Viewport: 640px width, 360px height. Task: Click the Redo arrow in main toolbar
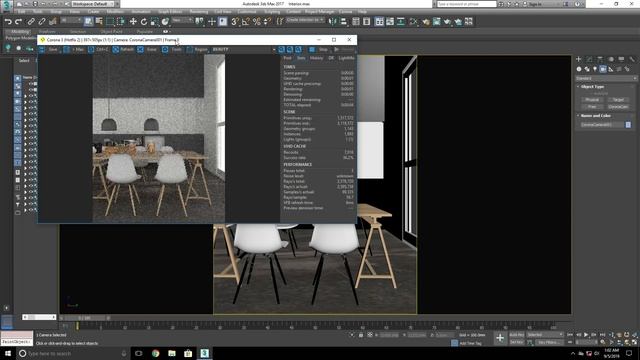[18, 21]
